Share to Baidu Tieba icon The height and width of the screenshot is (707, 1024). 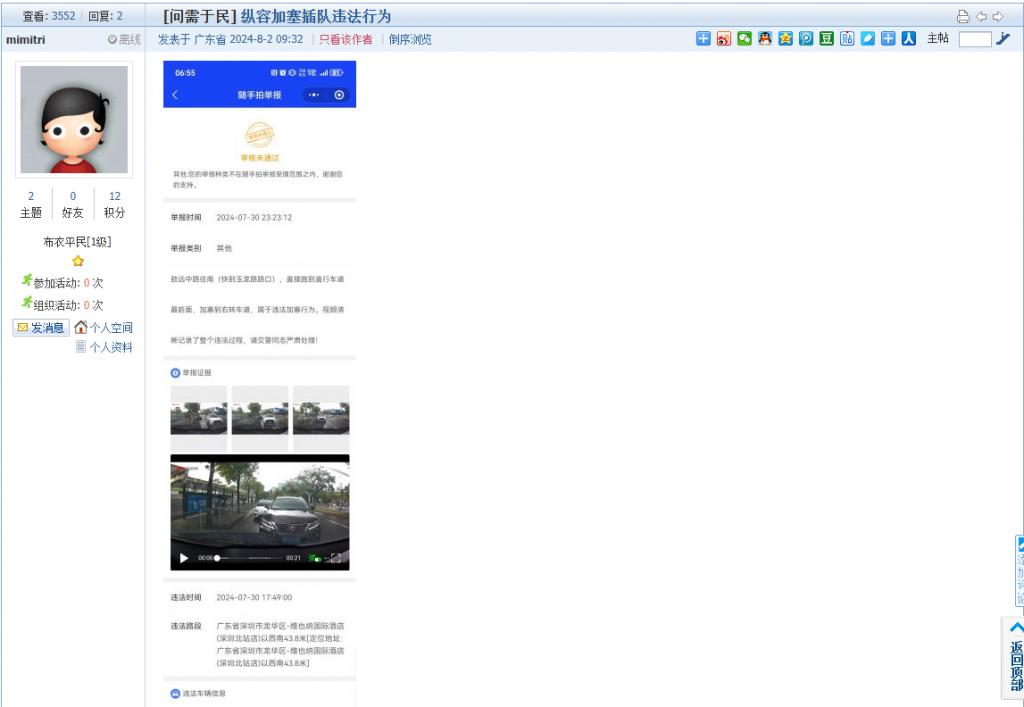click(x=847, y=39)
